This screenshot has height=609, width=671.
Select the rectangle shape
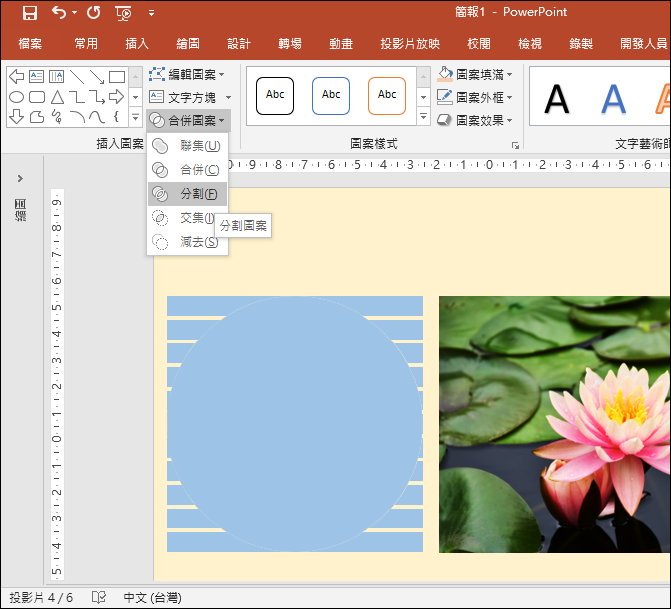tap(117, 77)
